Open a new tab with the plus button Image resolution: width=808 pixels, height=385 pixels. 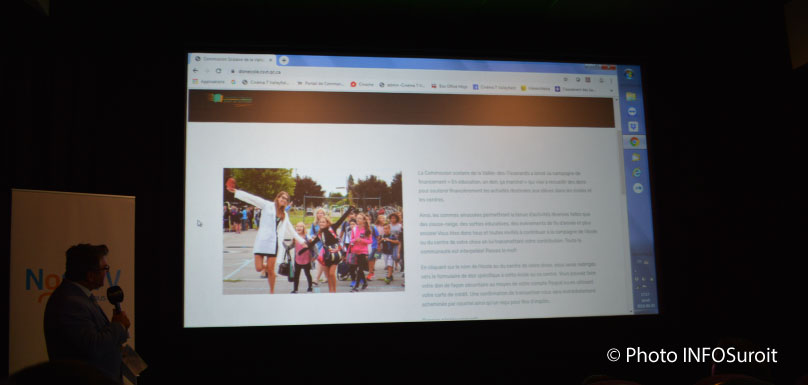(283, 60)
